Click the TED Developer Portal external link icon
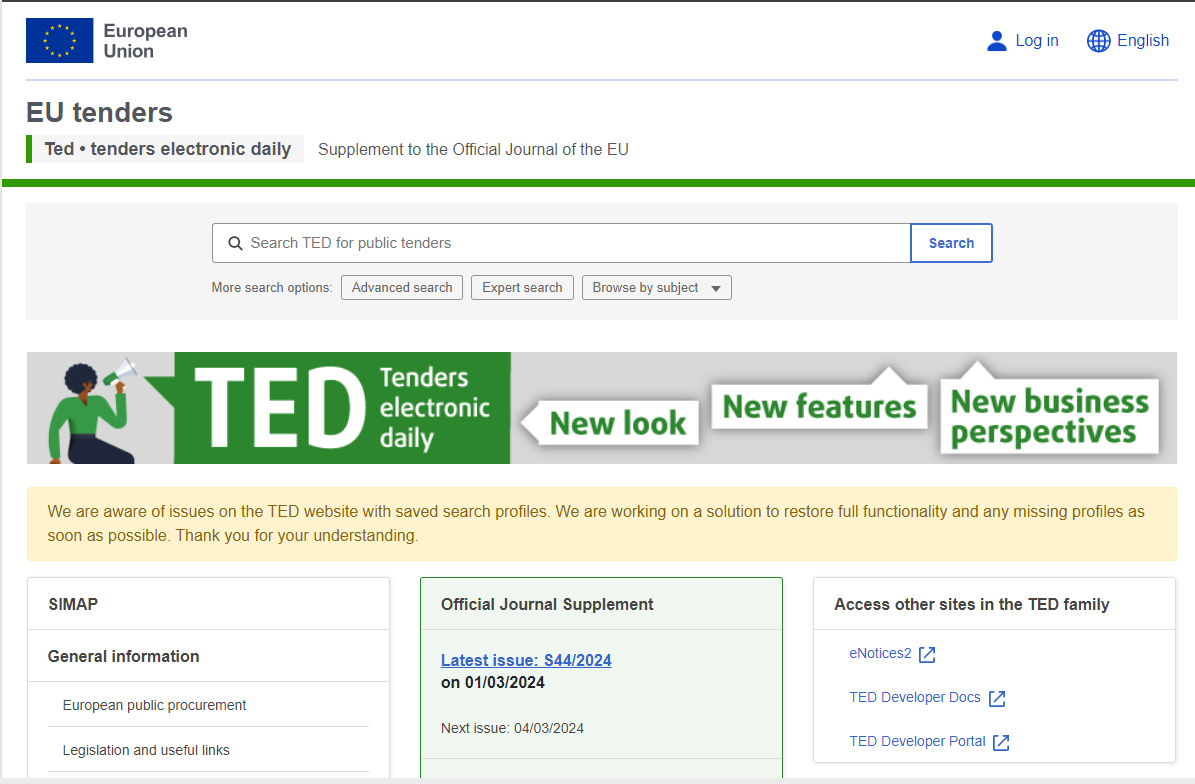Screen dimensions: 1195x784 [x=1001, y=741]
